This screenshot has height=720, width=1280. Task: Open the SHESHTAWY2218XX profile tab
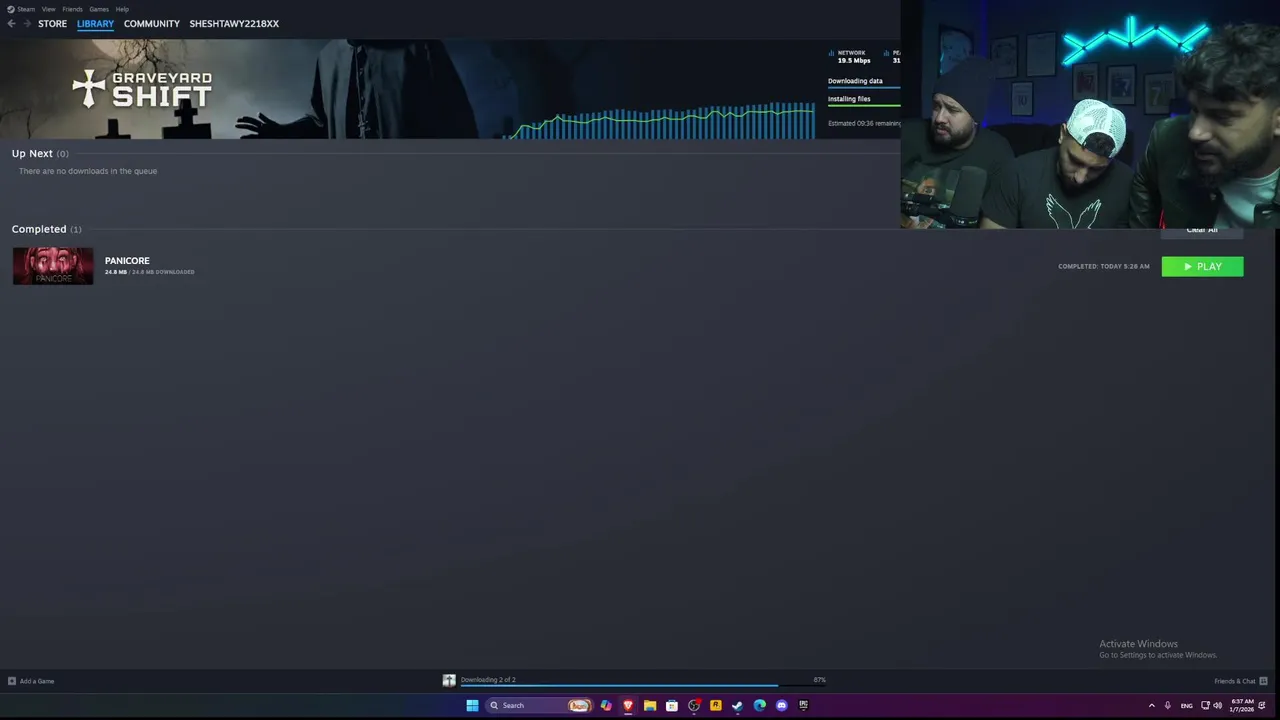234,24
